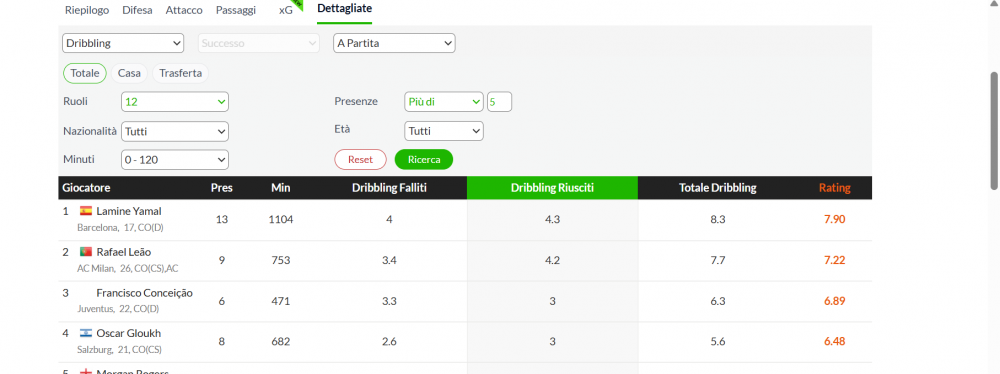
Task: Click Spain flag icon beside Lamine Yamal
Action: [x=85, y=211]
